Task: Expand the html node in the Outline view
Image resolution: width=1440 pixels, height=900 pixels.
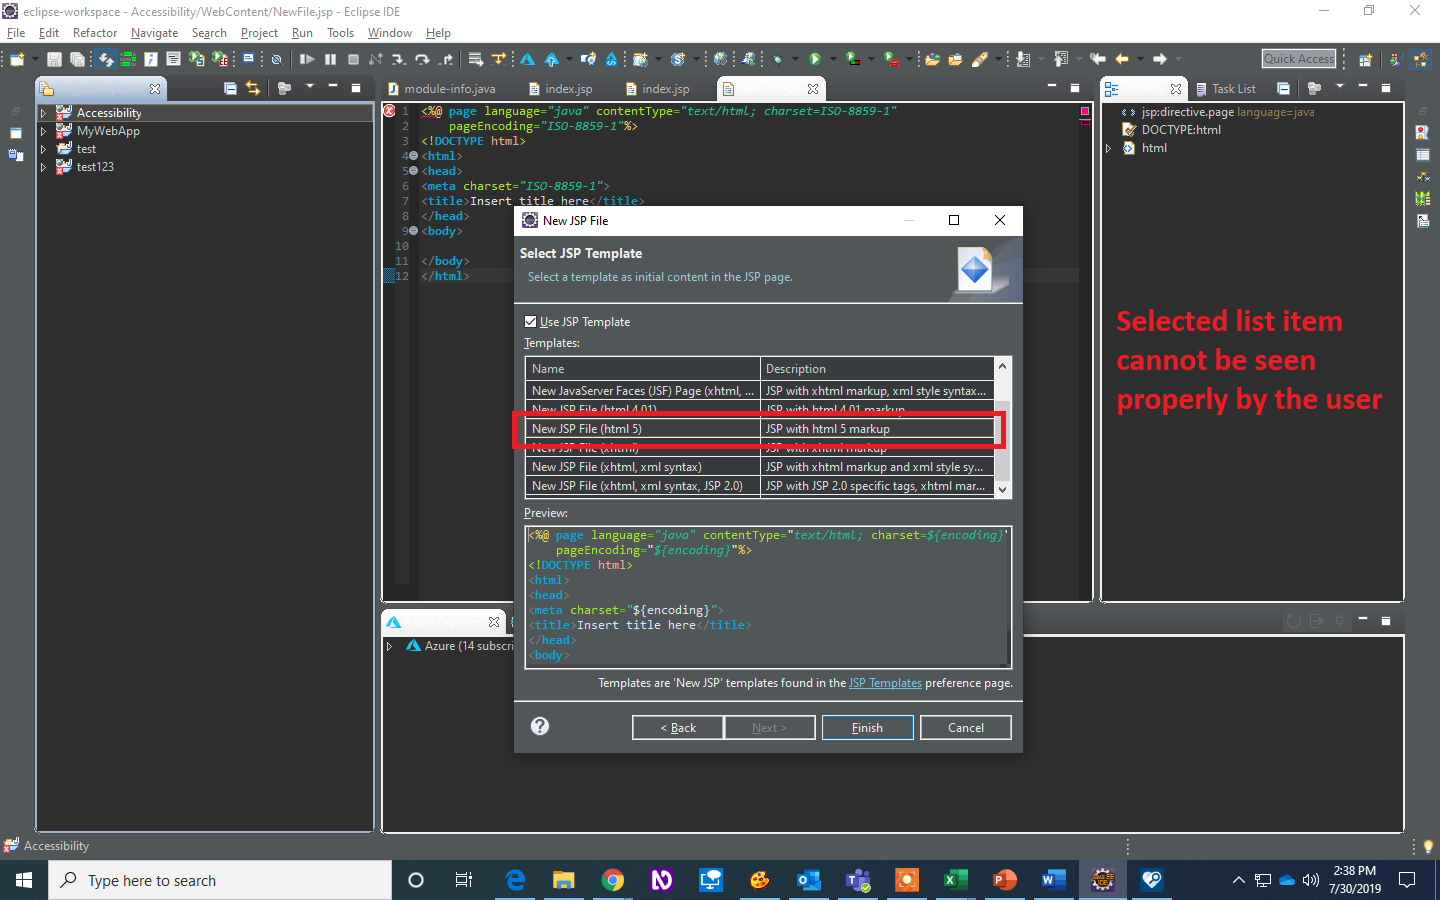Action: (1110, 147)
